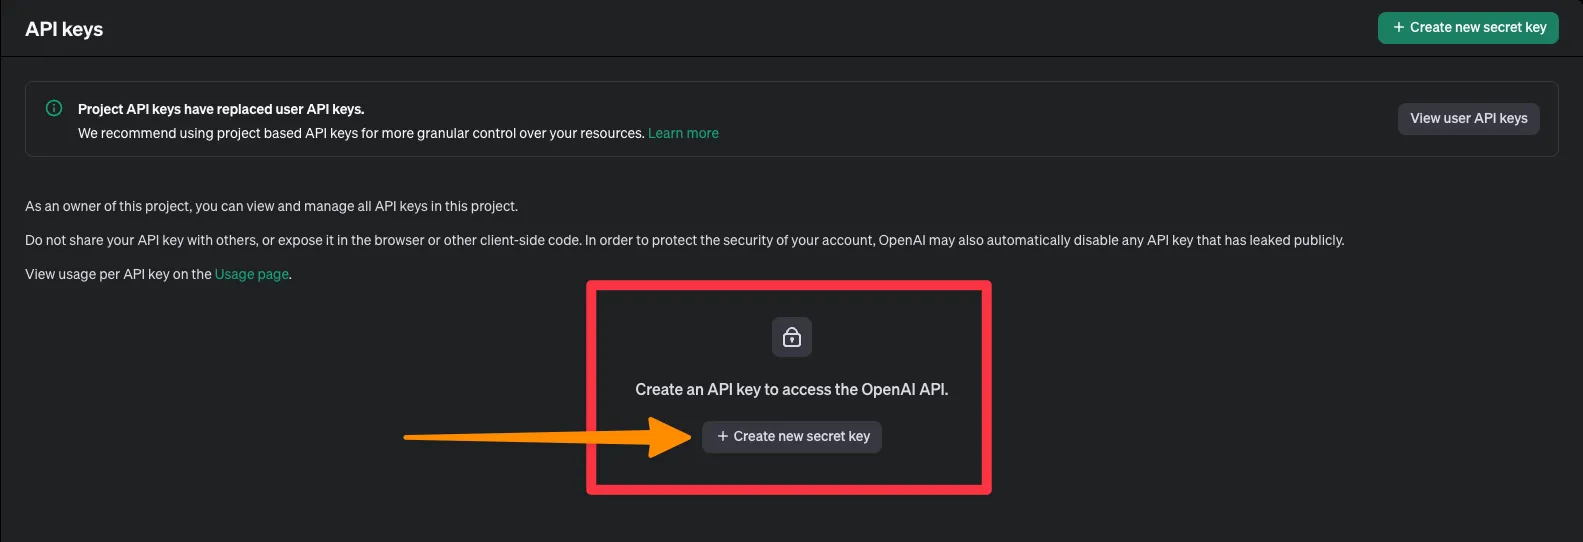Click the green Create new secret key button
The width and height of the screenshot is (1583, 542).
click(1467, 28)
